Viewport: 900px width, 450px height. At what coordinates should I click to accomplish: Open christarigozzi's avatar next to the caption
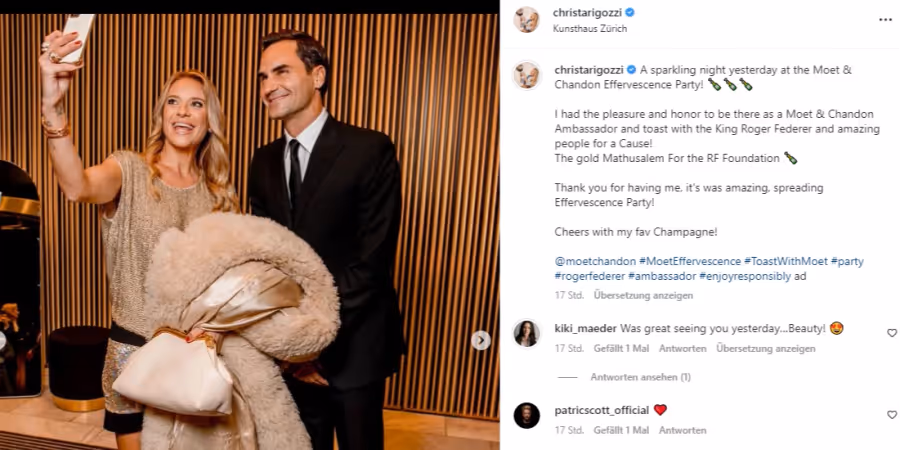point(526,75)
